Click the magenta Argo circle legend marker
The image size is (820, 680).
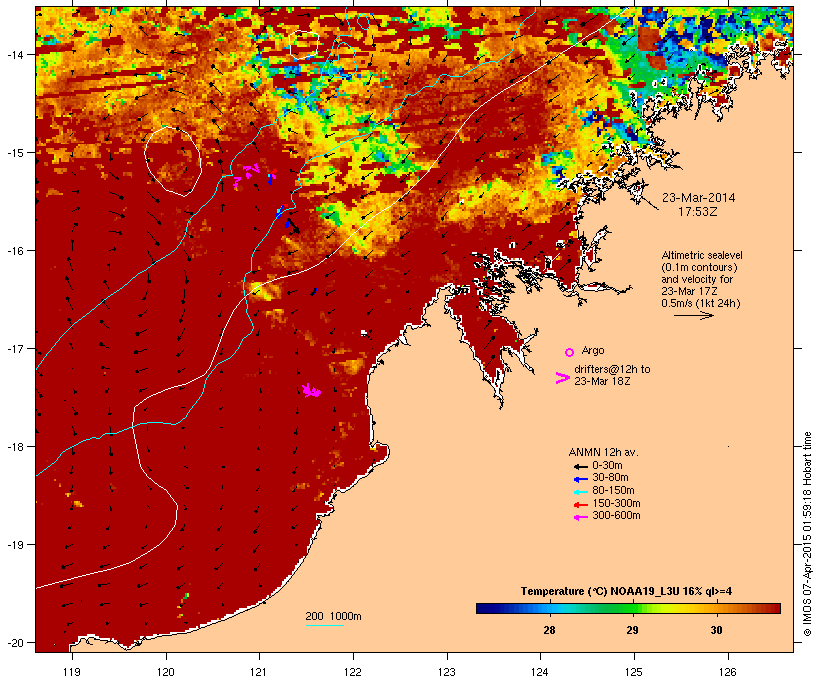coord(570,353)
